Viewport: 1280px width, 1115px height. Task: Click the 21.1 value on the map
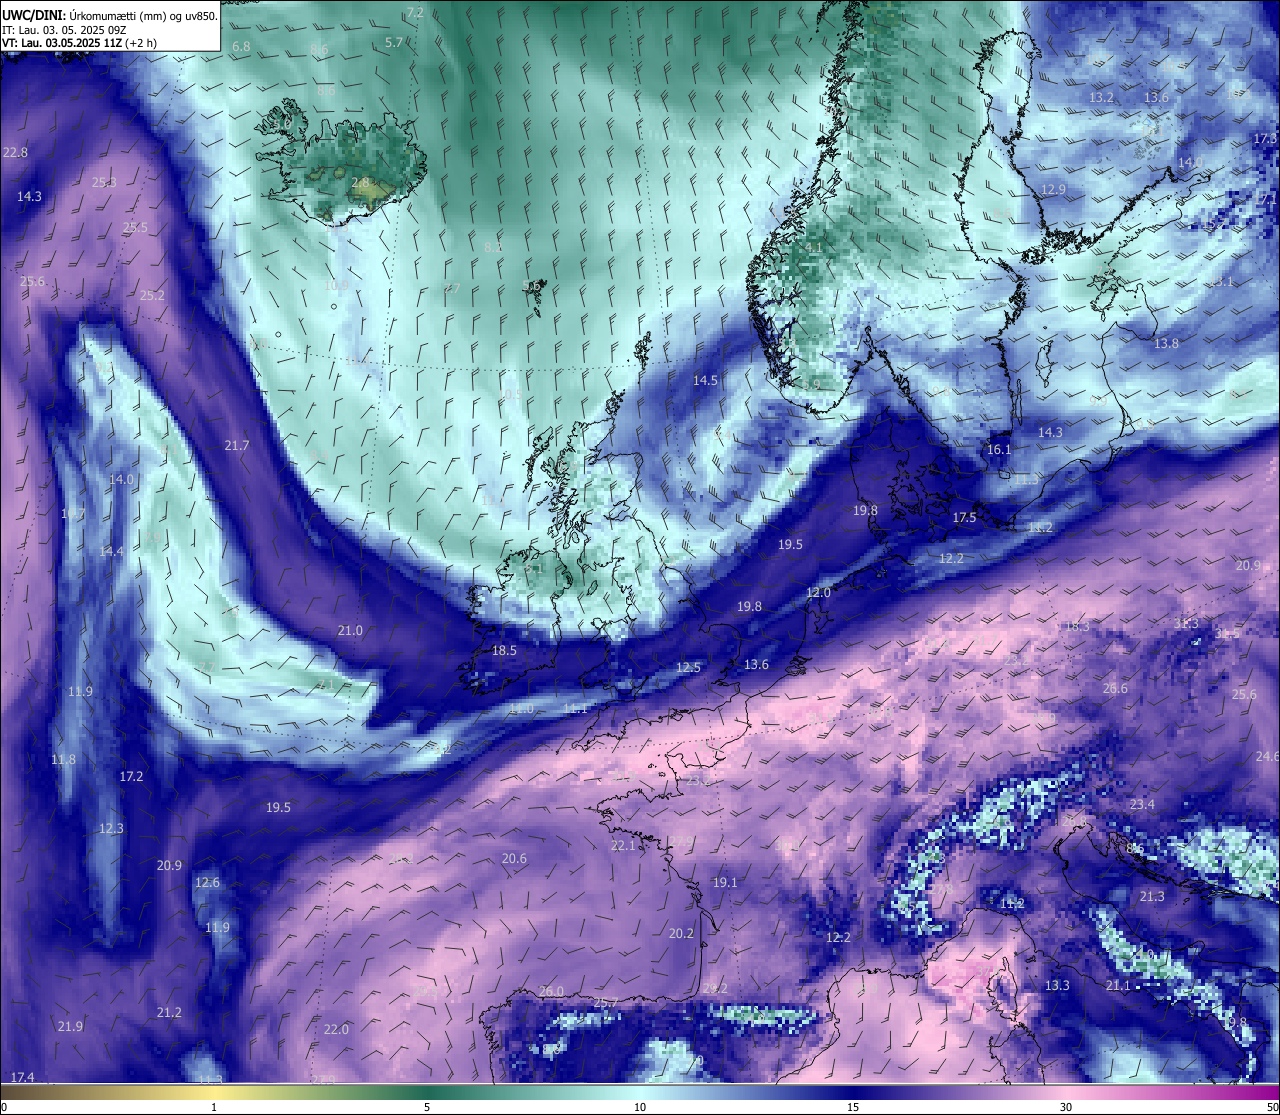pyautogui.click(x=1118, y=986)
